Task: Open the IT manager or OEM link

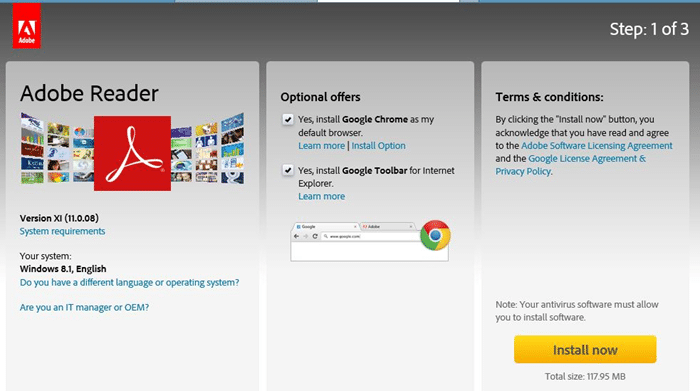Action: point(84,308)
